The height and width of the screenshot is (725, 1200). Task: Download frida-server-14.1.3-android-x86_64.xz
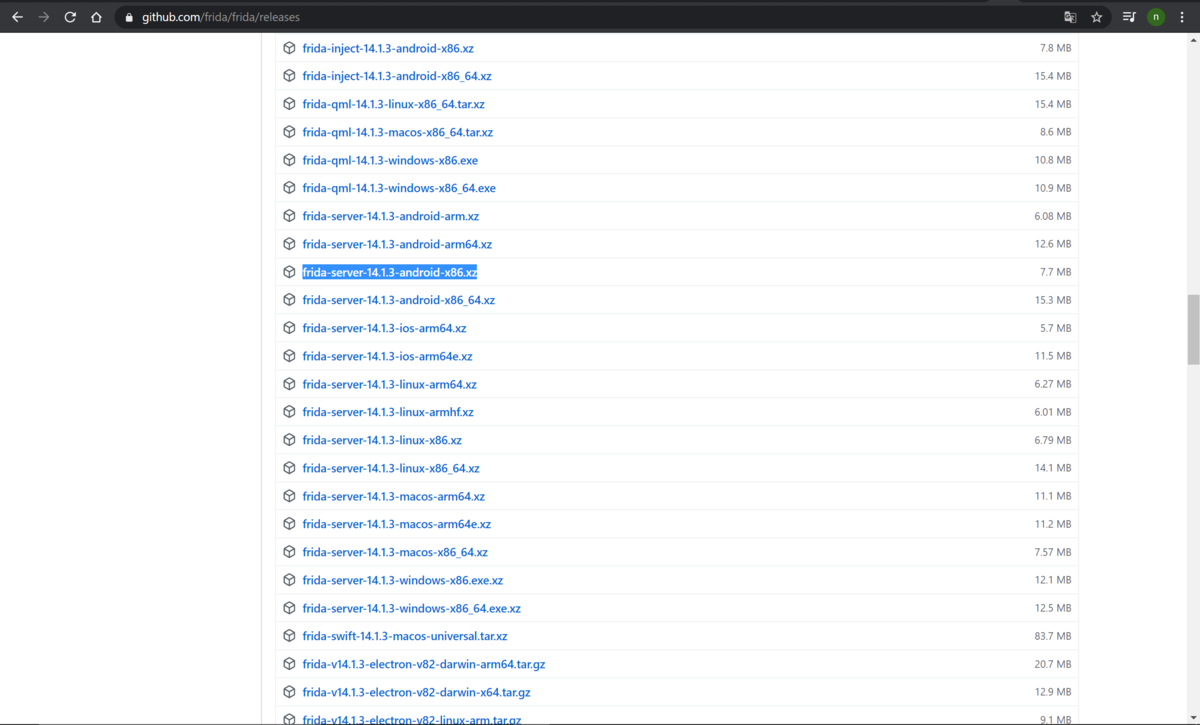[399, 300]
